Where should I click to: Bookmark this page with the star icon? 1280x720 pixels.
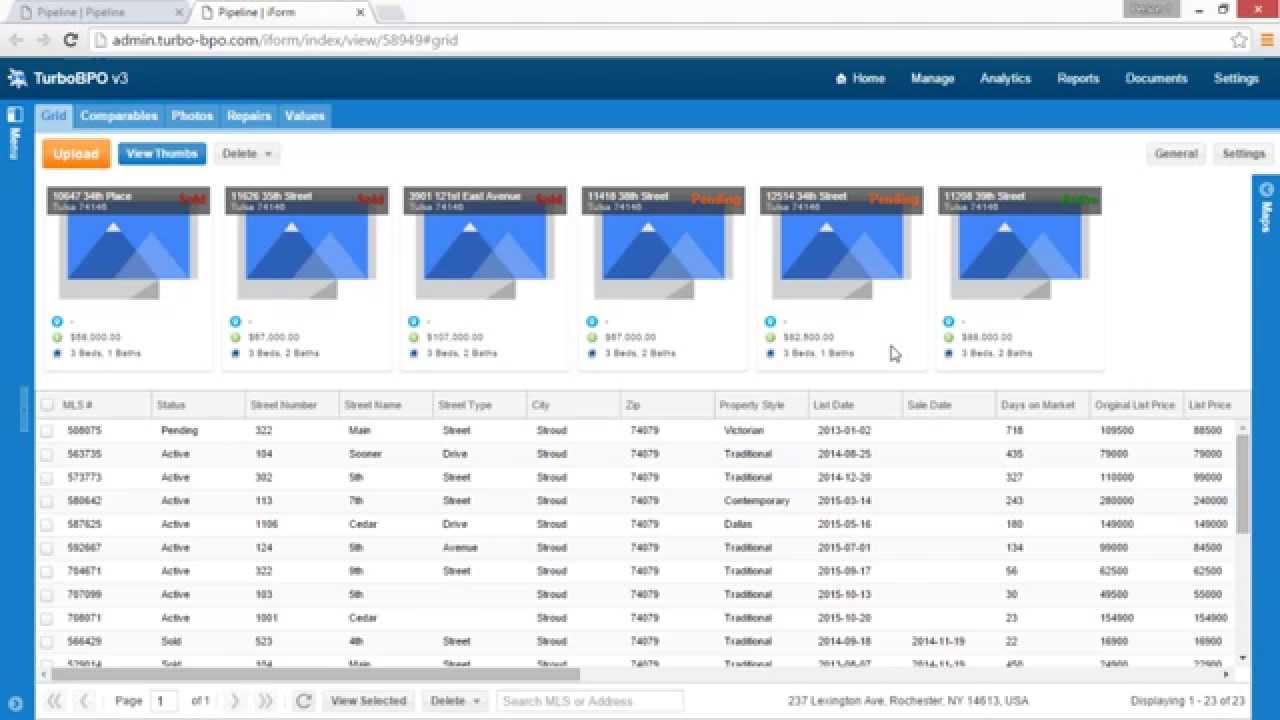1239,40
